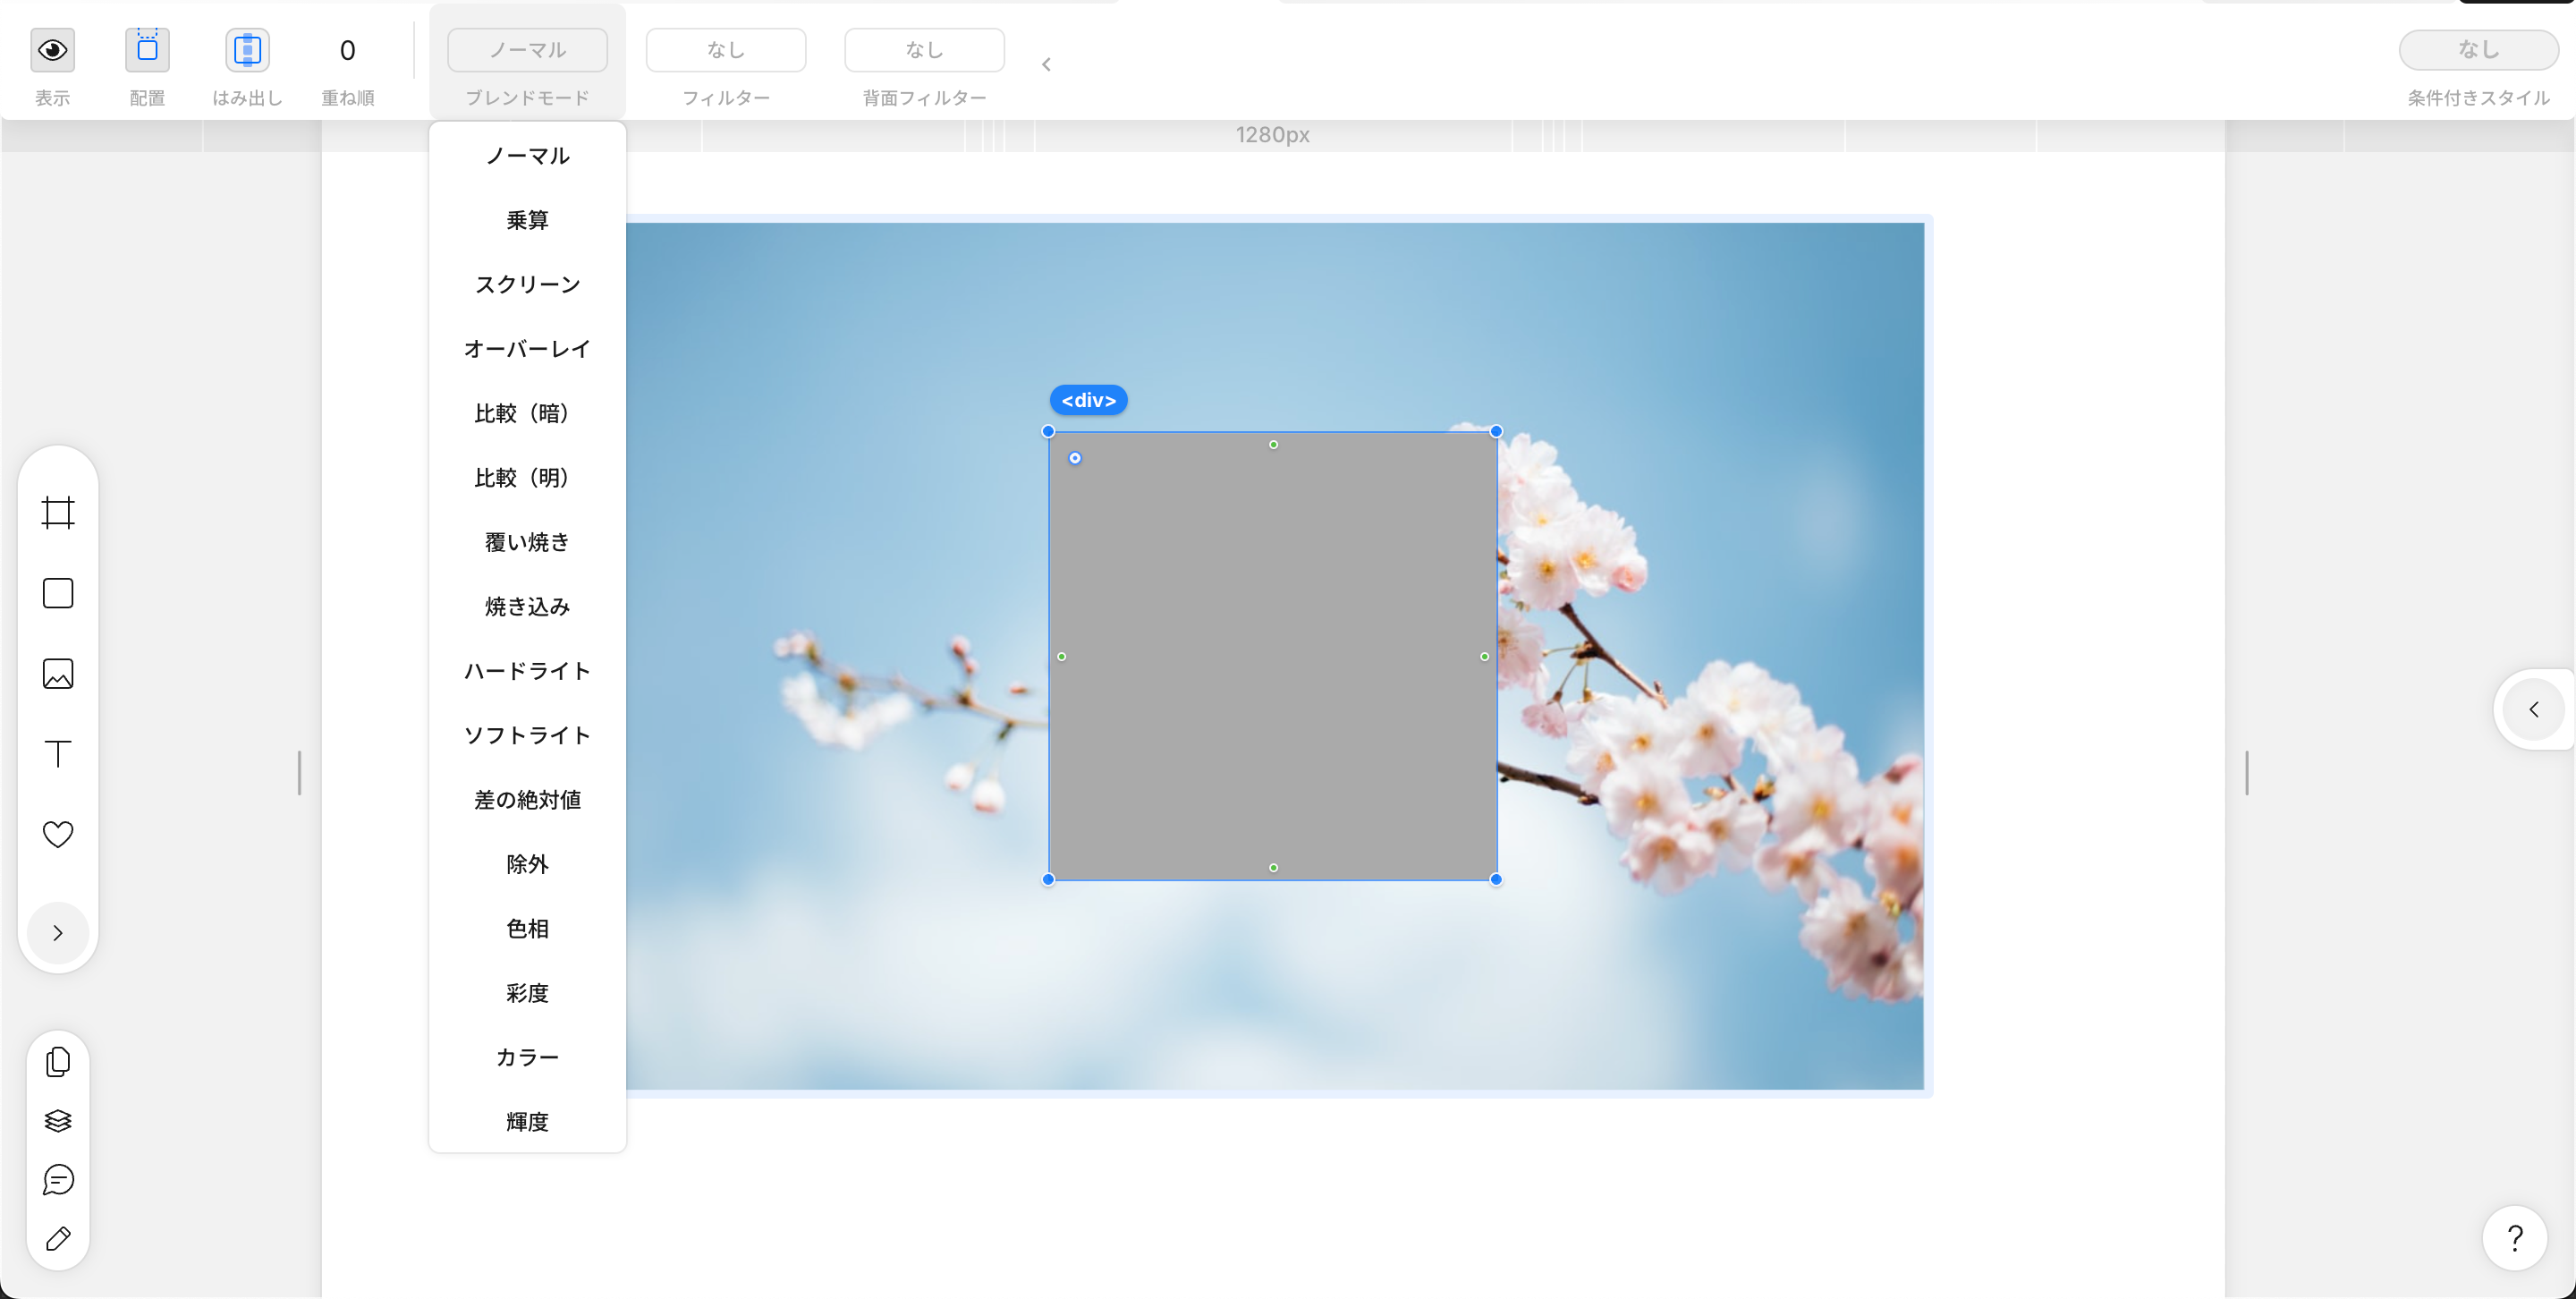Click the question mark help button
Viewport: 2576px width, 1299px height.
(2514, 1238)
